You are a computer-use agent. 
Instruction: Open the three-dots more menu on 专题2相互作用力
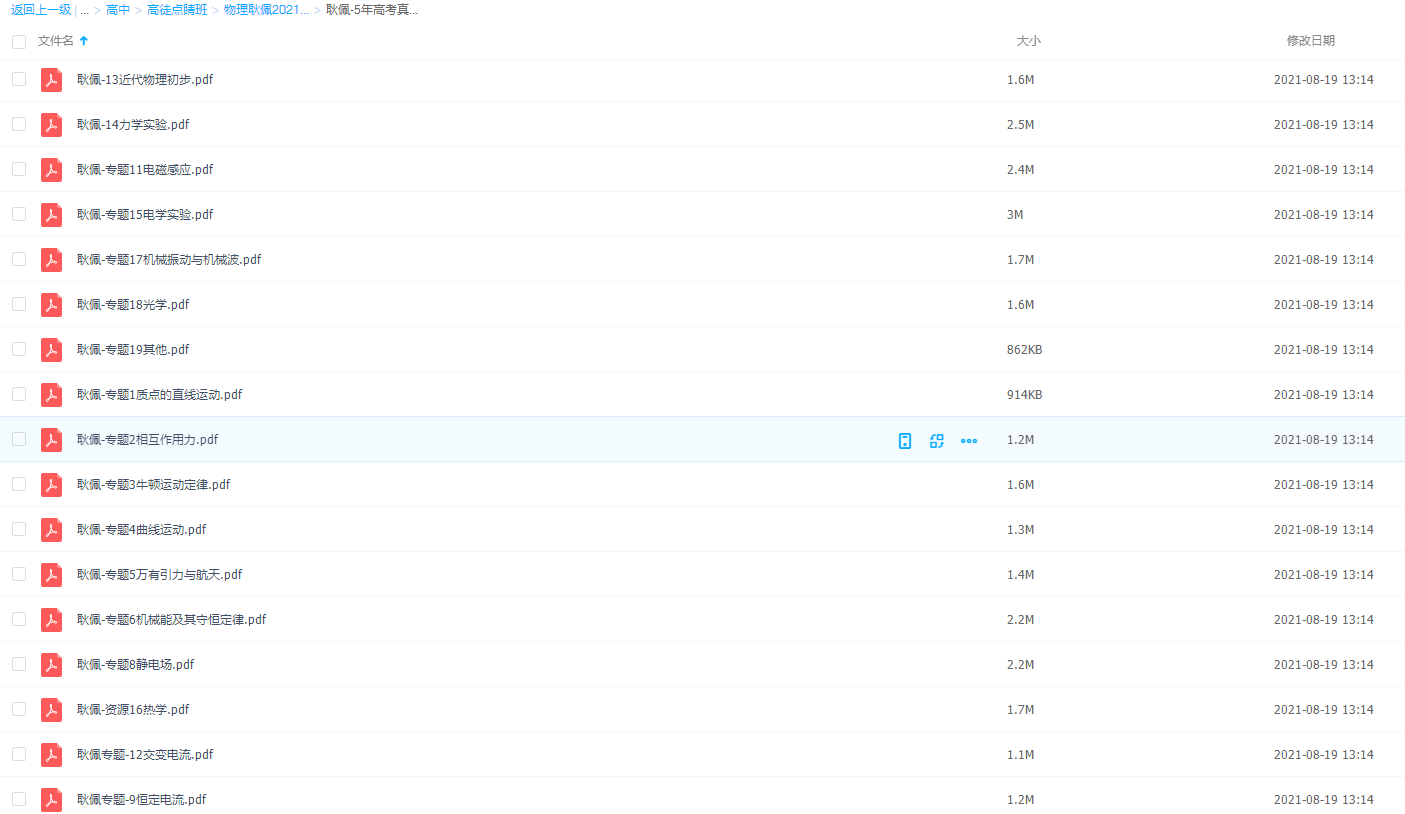(x=968, y=441)
